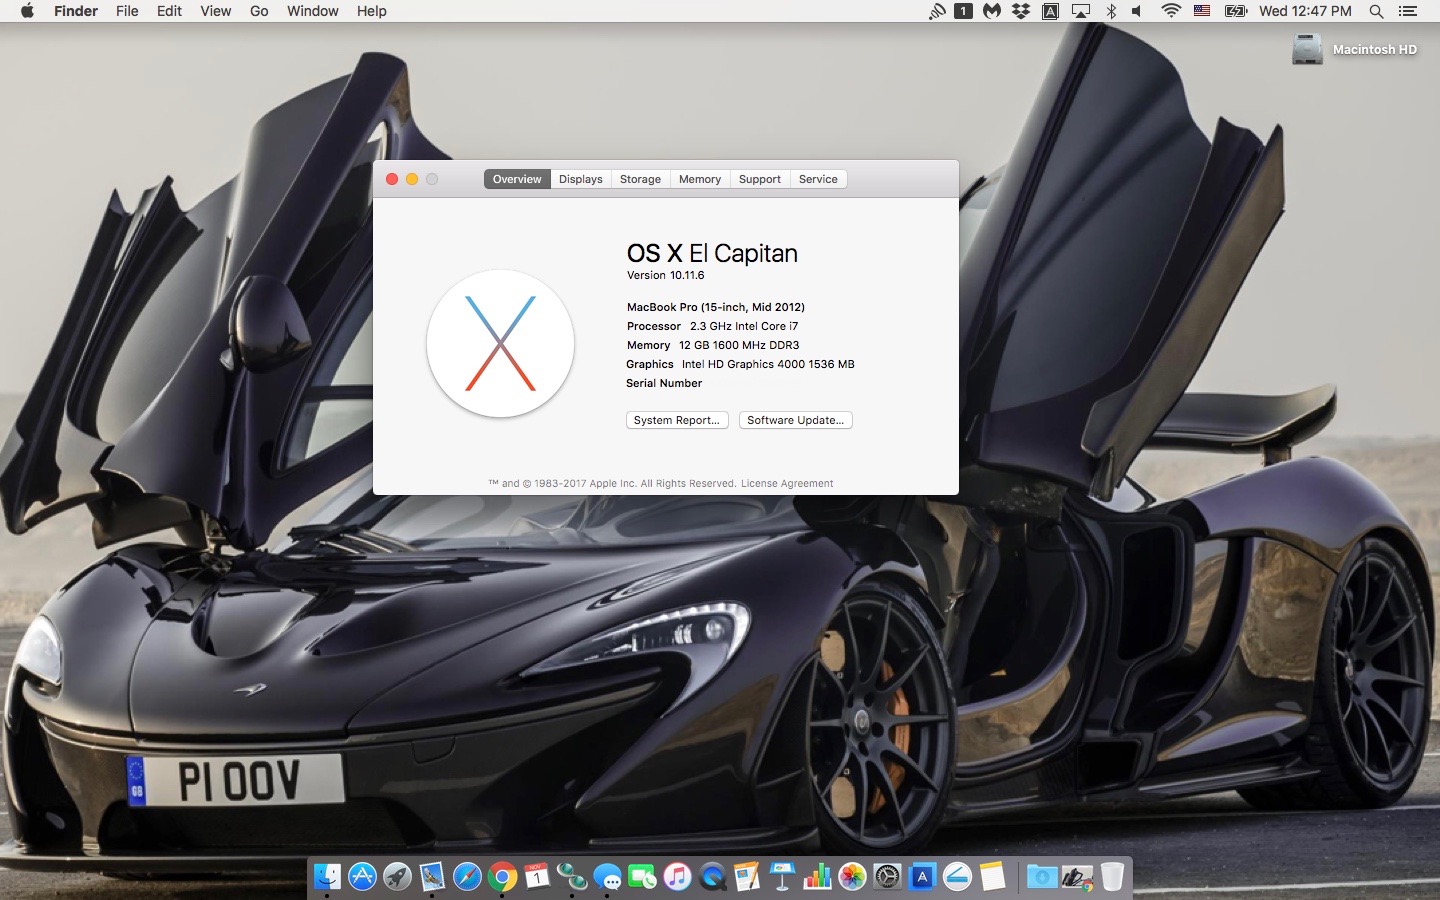Open the yellow Notes icon in Dock

pyautogui.click(x=992, y=877)
